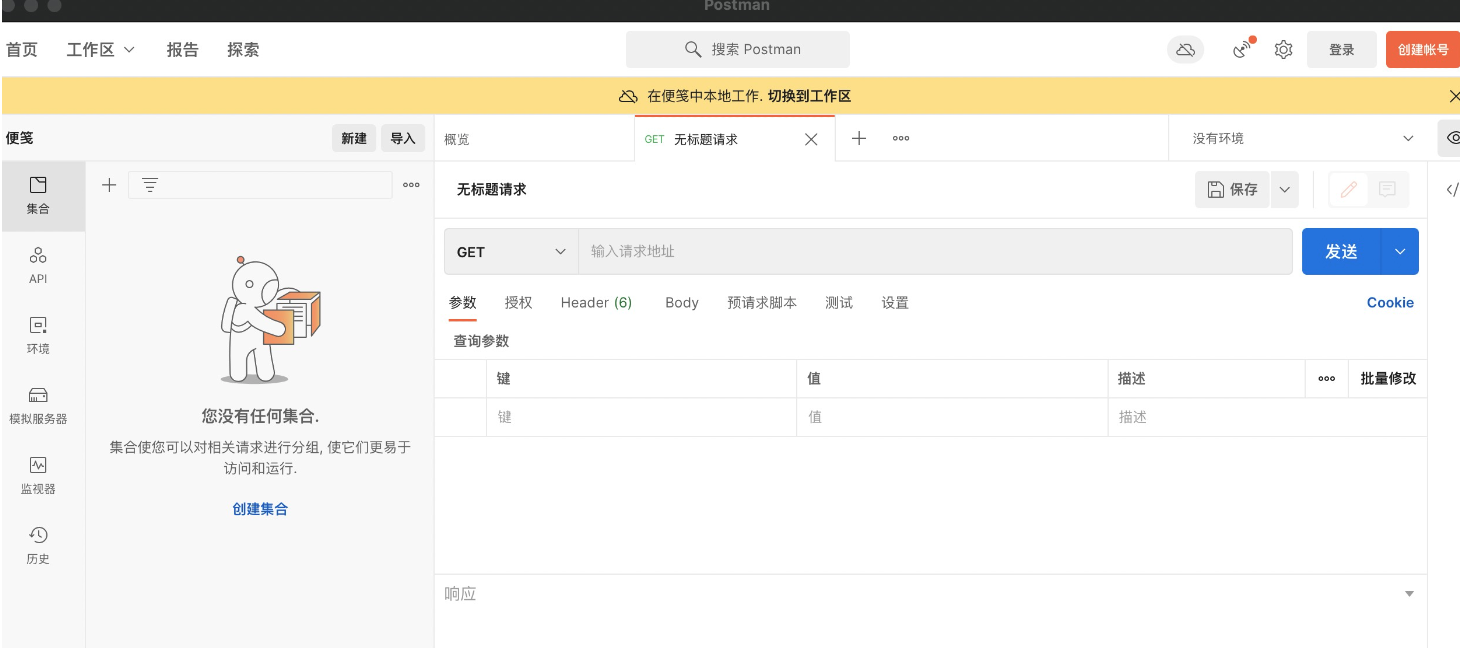Click the 值 value input cell
Image resolution: width=1460 pixels, height=648 pixels.
(x=952, y=417)
